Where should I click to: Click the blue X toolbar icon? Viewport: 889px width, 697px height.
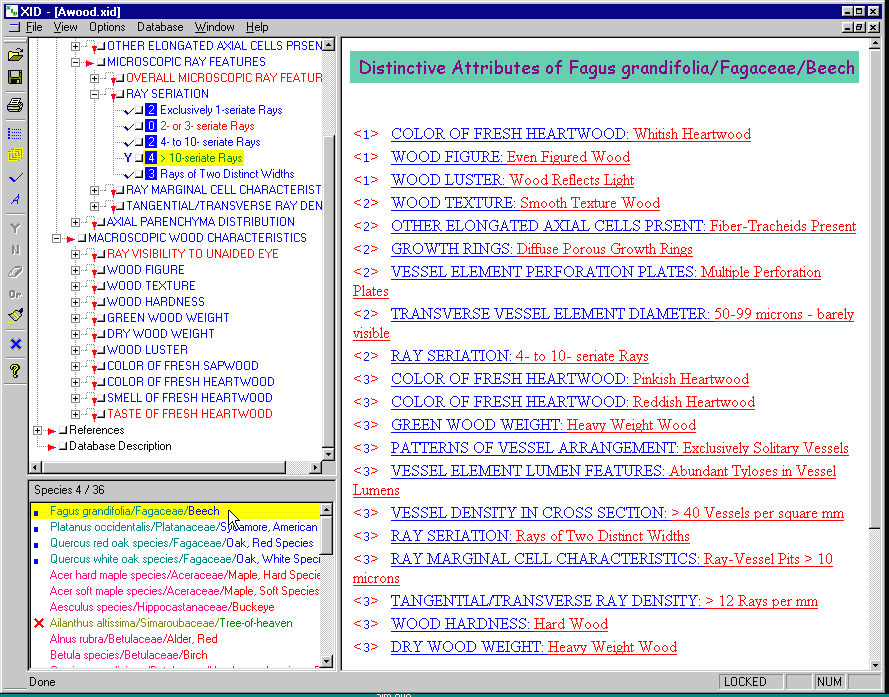point(15,344)
